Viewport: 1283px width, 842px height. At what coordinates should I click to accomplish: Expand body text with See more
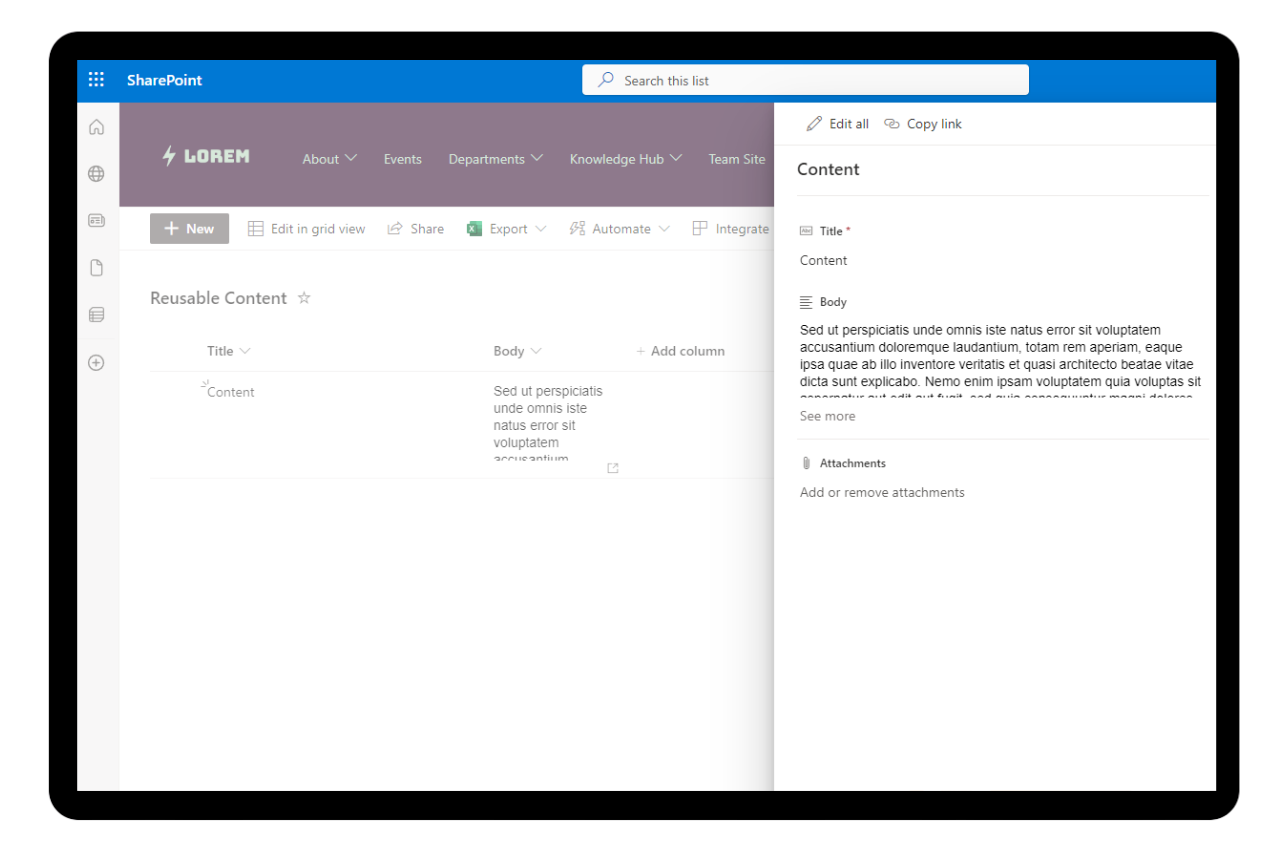tap(827, 416)
